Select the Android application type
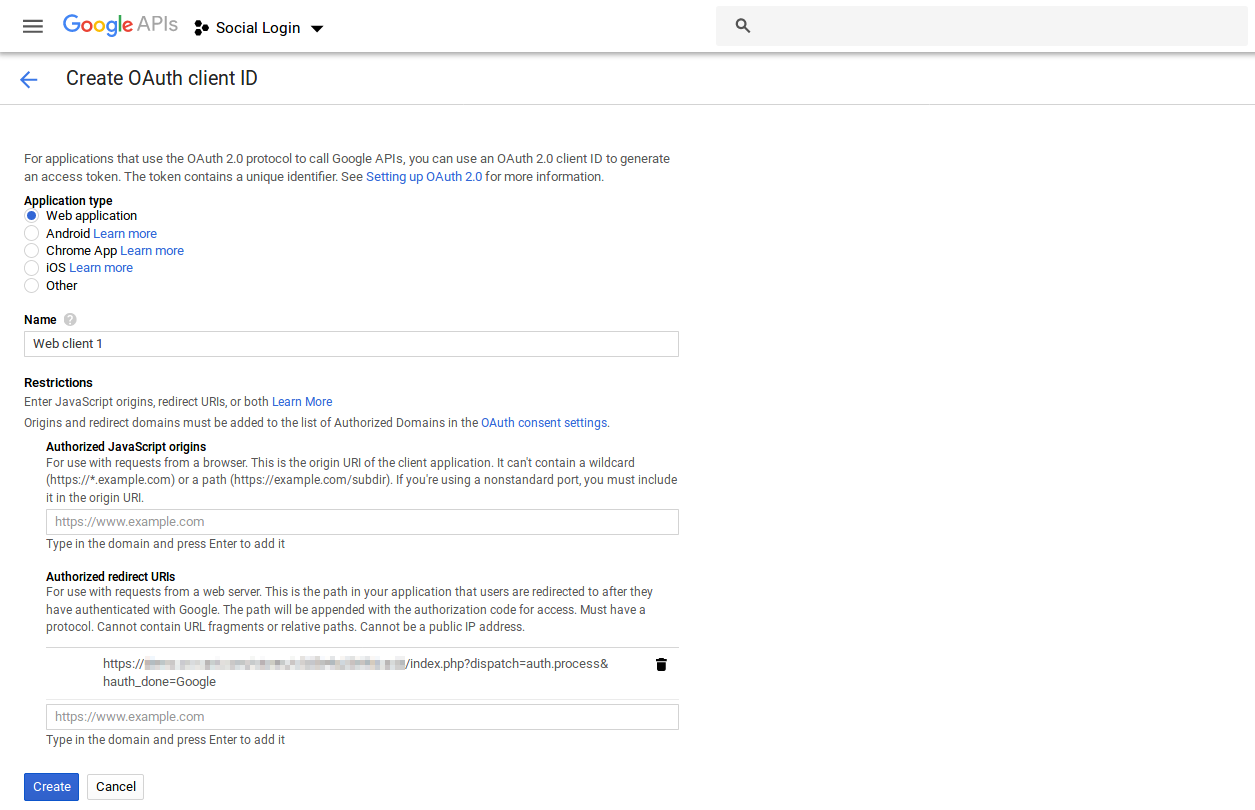1255x810 pixels. coord(31,233)
